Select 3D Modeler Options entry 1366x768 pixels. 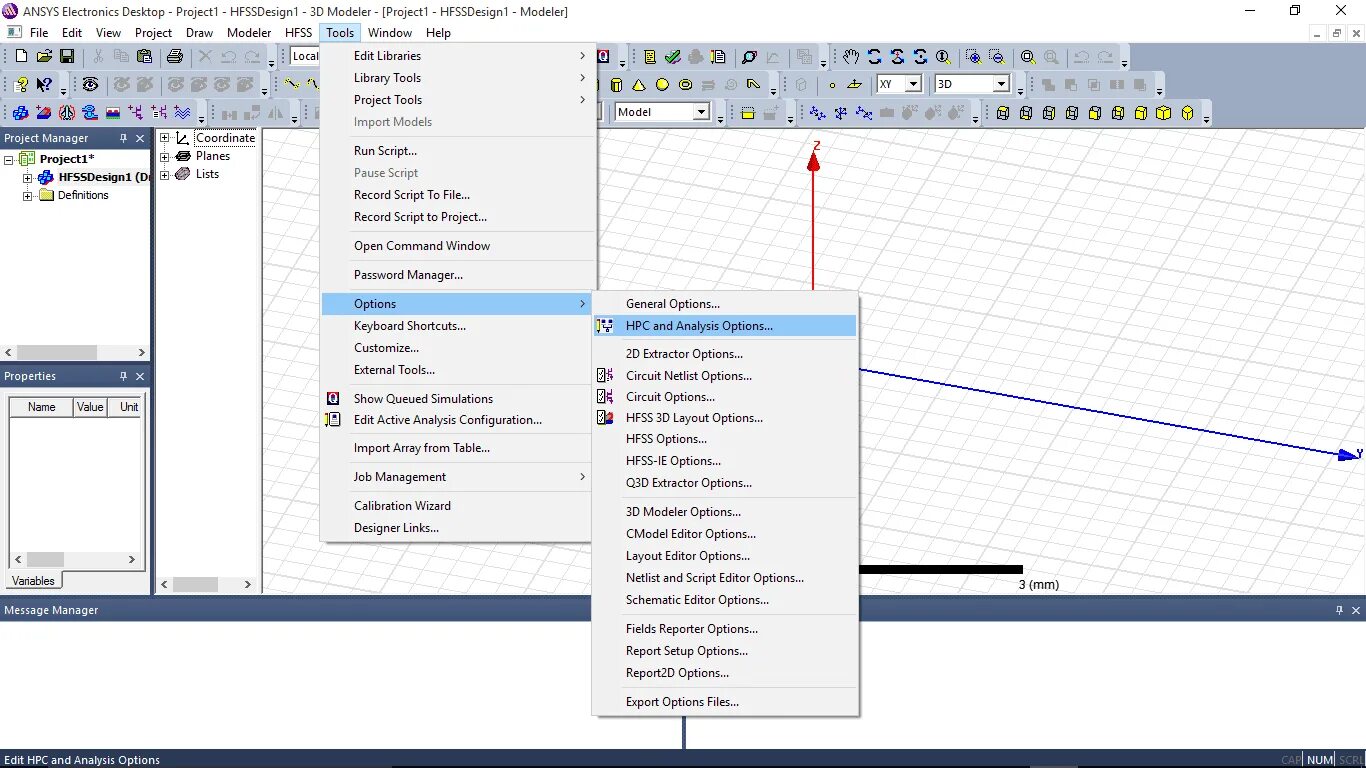click(725, 512)
